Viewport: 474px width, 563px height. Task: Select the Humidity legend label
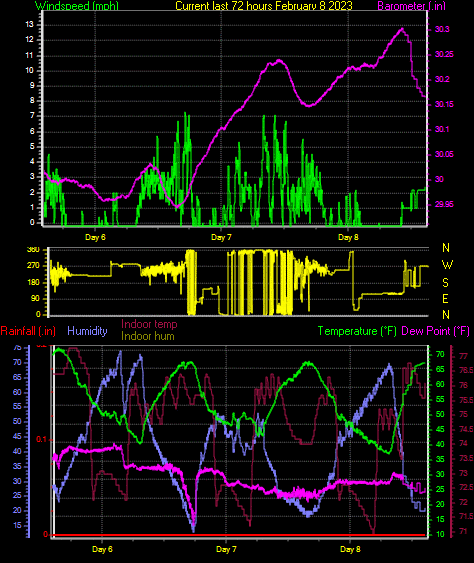pos(87,331)
